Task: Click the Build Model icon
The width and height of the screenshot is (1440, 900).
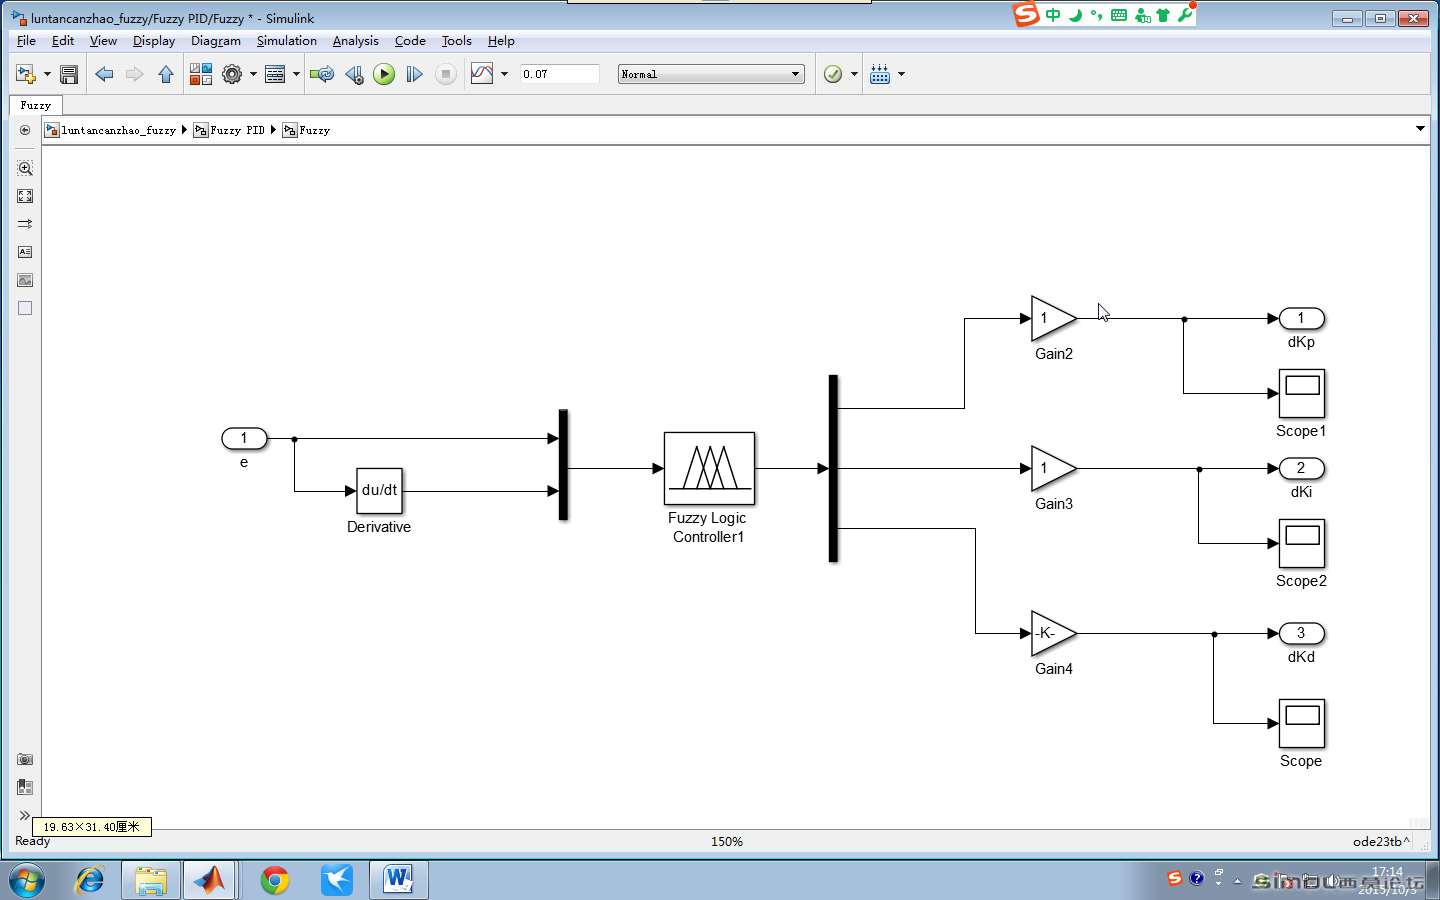Action: tap(880, 74)
